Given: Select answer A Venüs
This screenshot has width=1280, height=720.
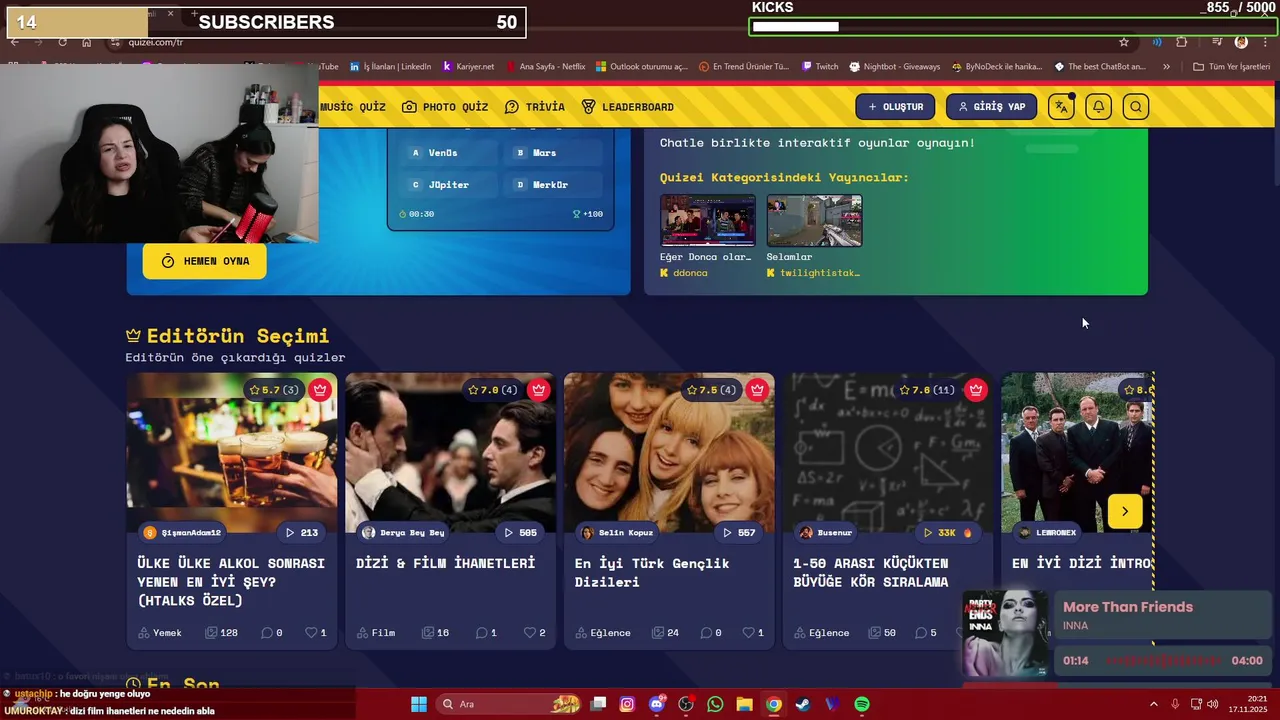Looking at the screenshot, I should [x=450, y=153].
